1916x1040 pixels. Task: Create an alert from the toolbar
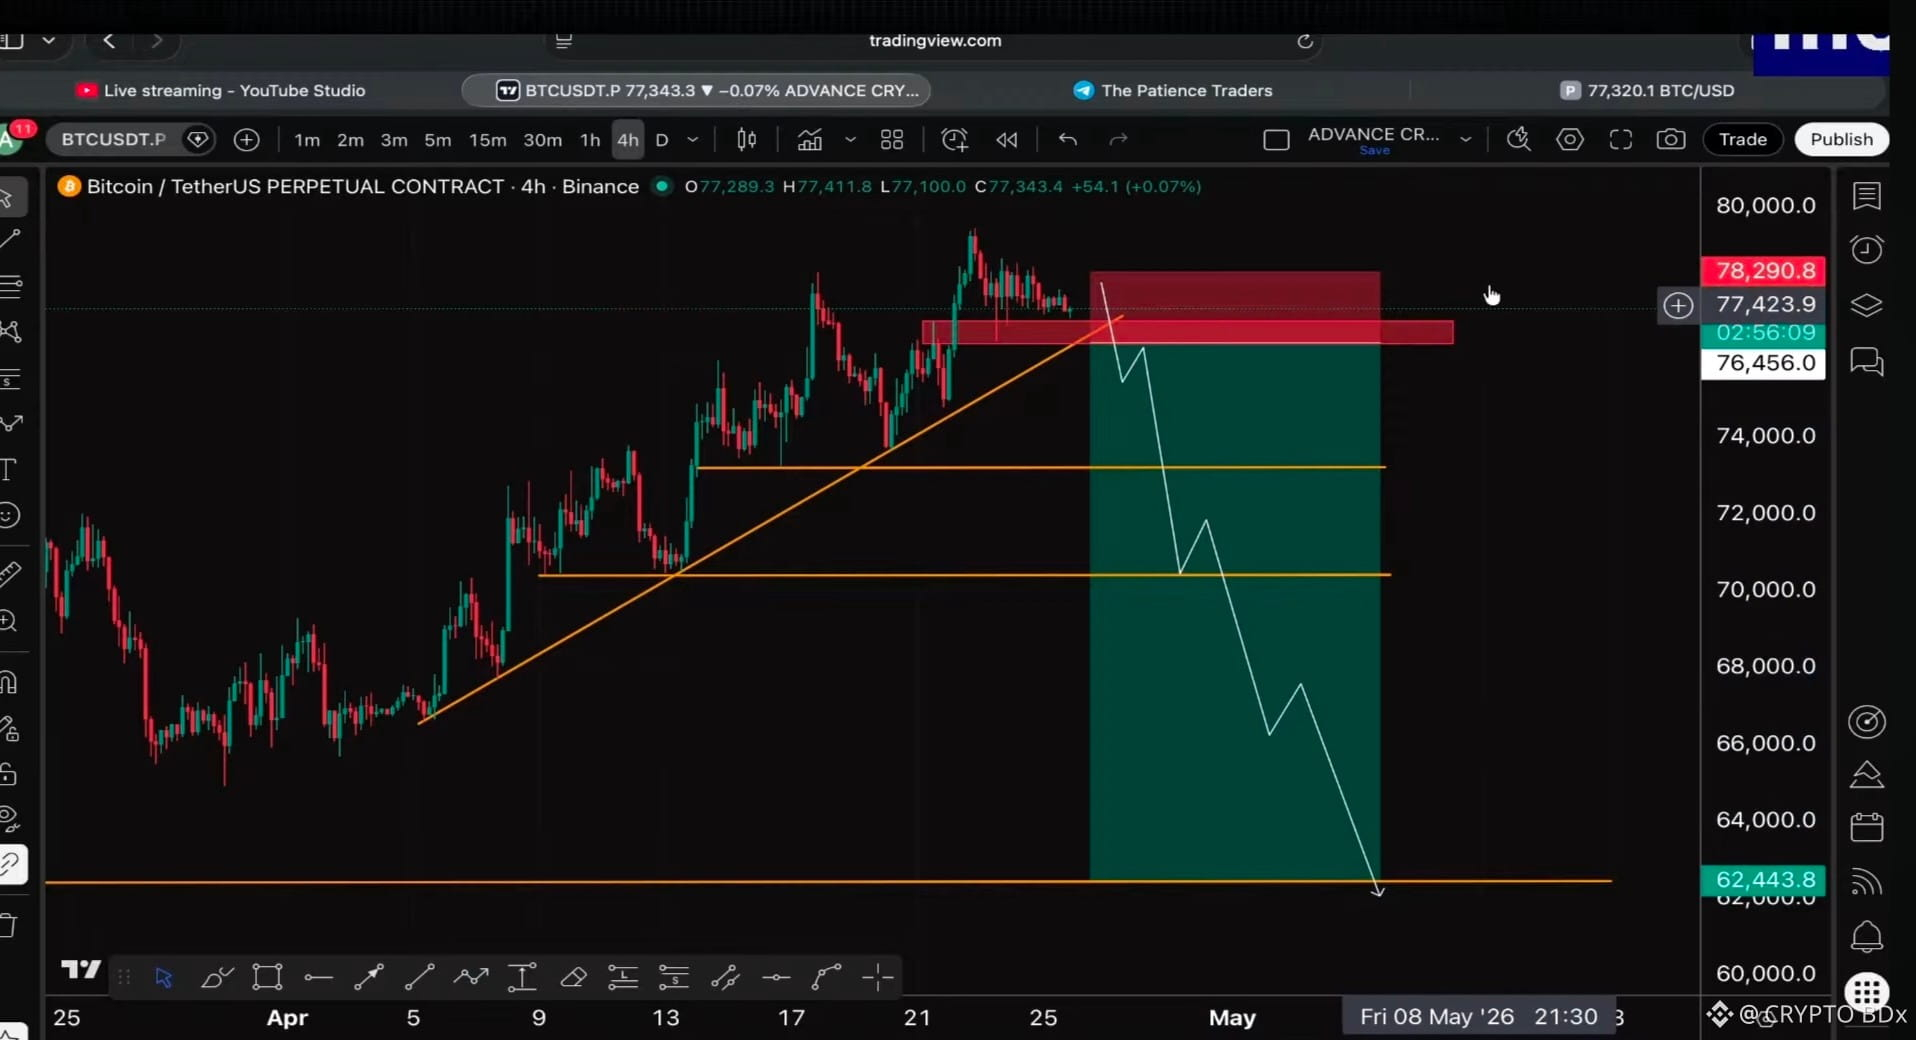point(955,140)
